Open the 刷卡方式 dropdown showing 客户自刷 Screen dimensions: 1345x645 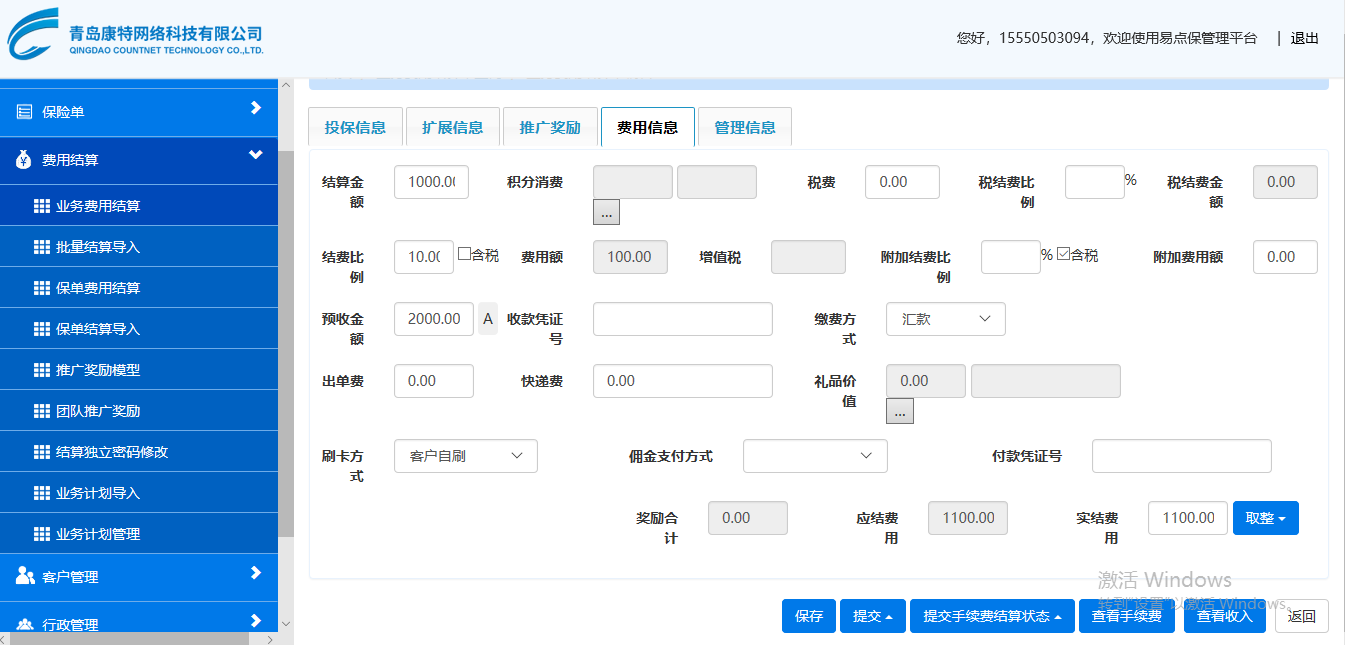pyautogui.click(x=466, y=456)
